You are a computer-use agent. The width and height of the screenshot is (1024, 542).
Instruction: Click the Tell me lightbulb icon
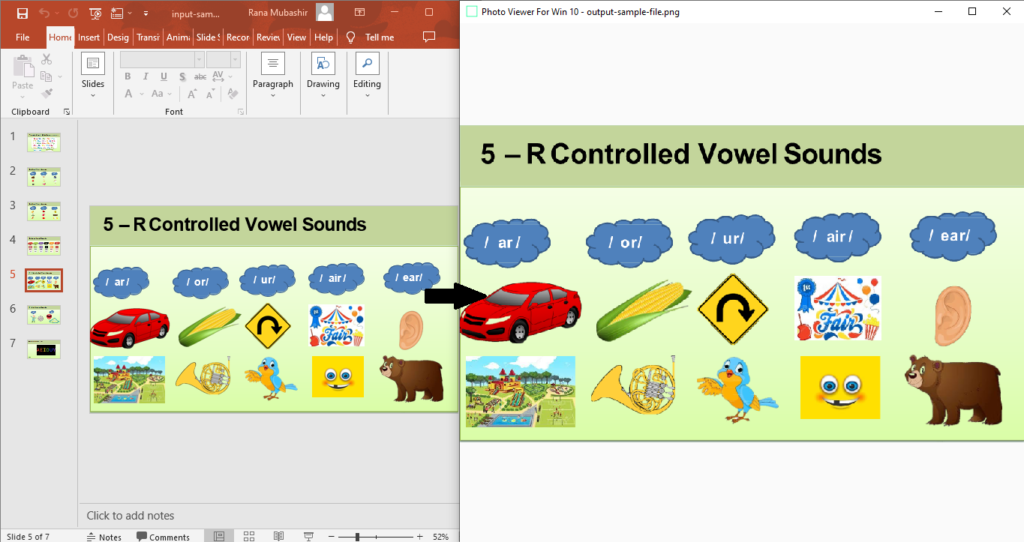point(351,37)
